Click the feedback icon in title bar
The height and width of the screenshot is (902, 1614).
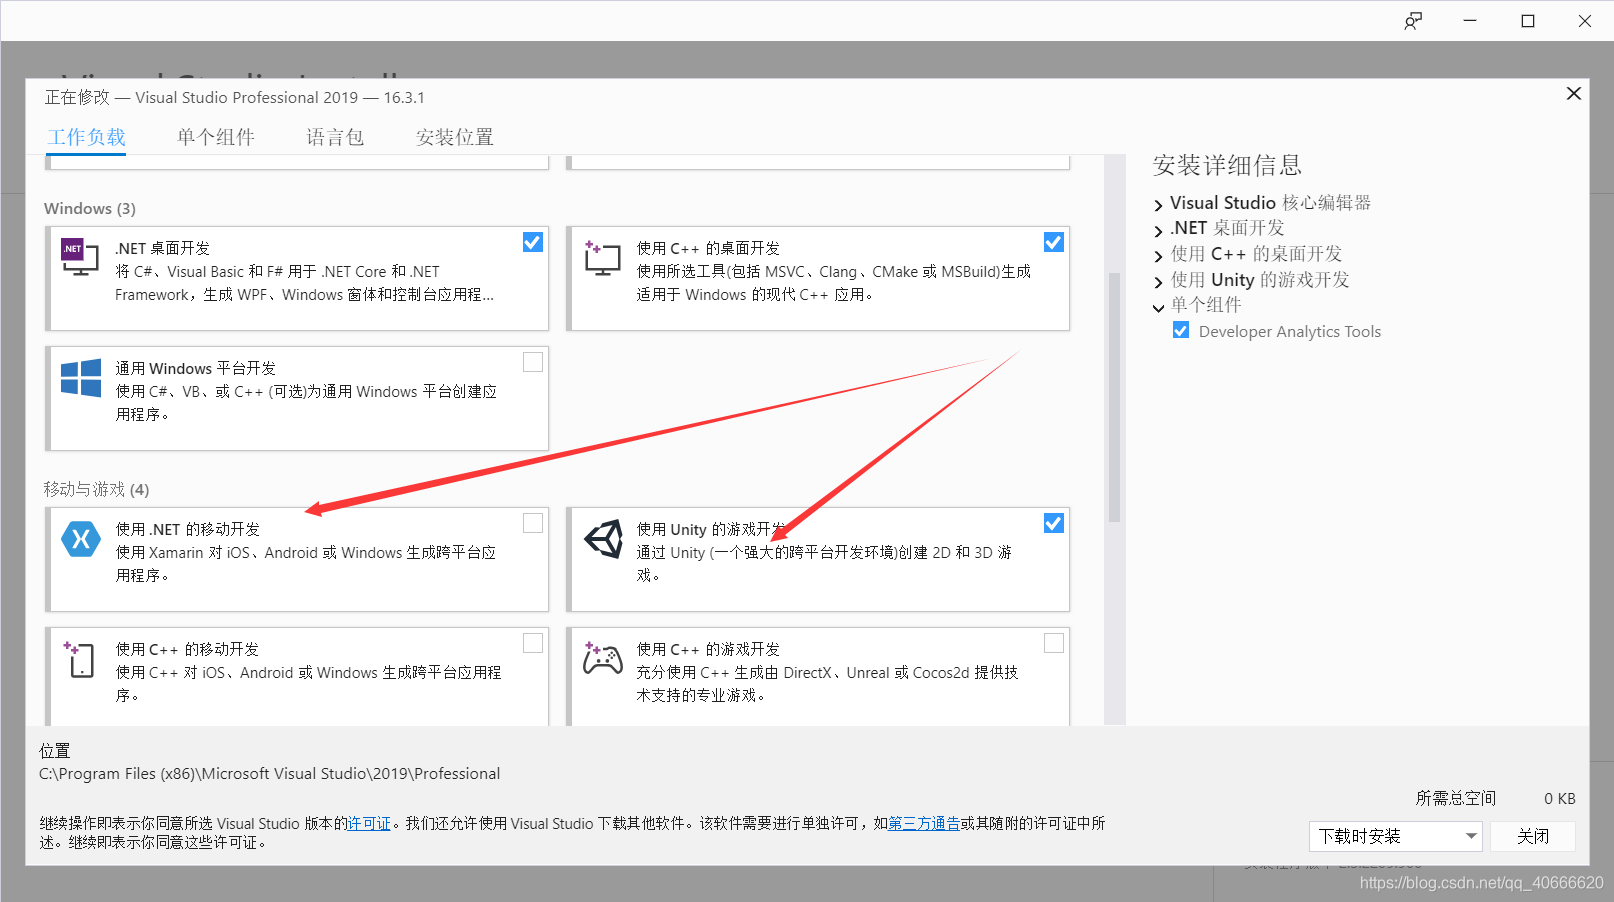[1413, 21]
